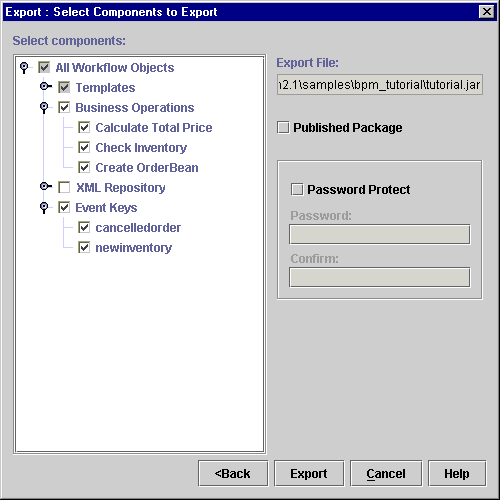Uncheck the All Workflow Objects checkbox
The image size is (500, 500).
pos(44,67)
